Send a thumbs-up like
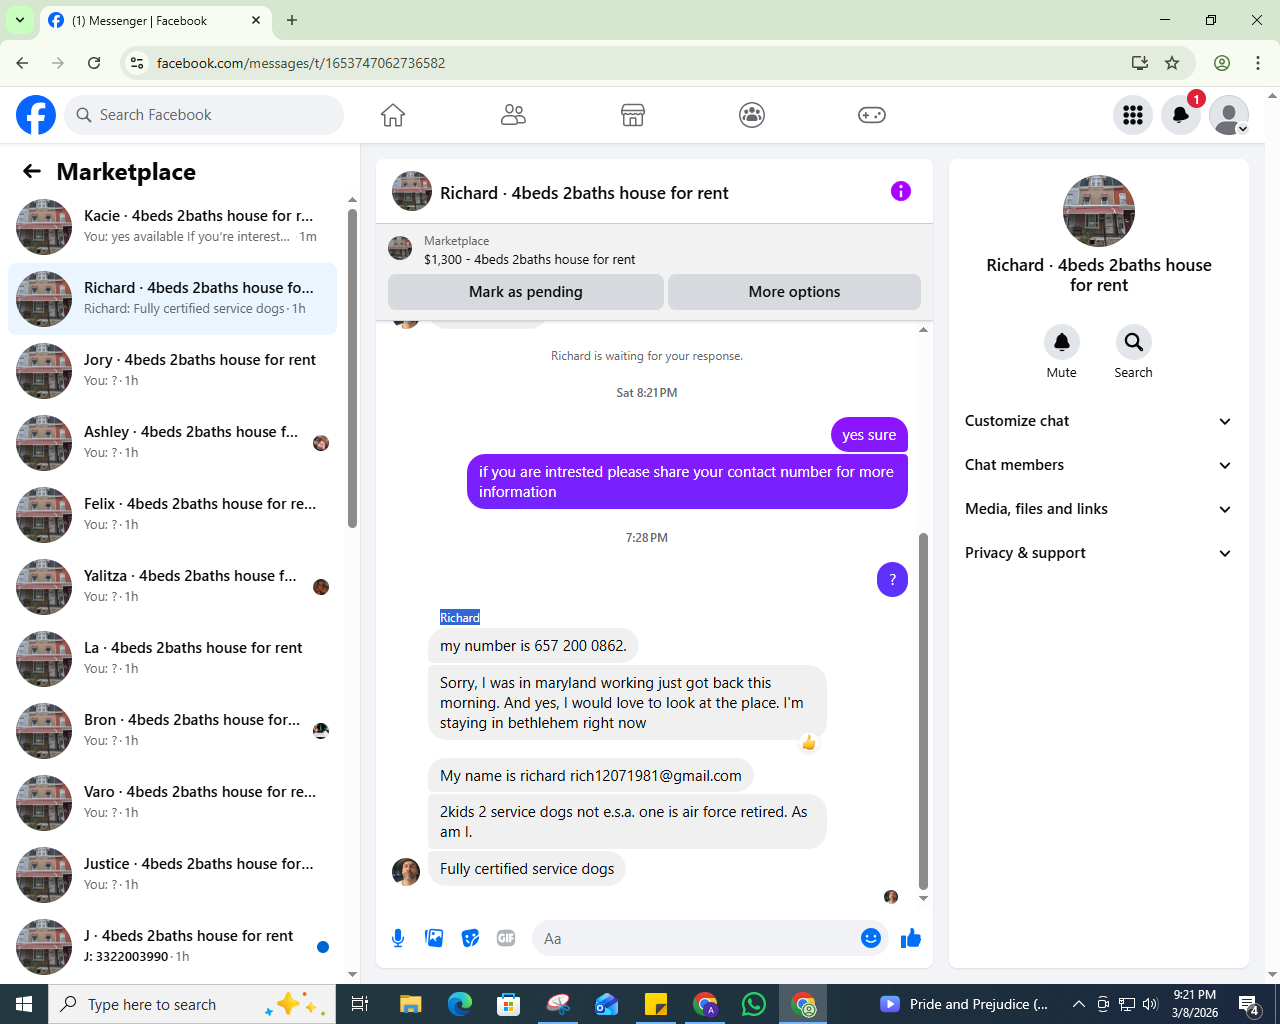Screen dimensions: 1280x1024 (911, 938)
